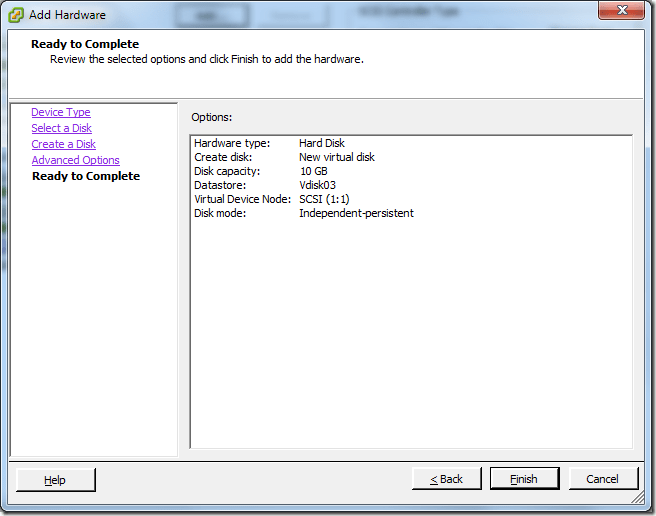
Task: Cancel the Add Hardware wizard
Action: [x=603, y=479]
